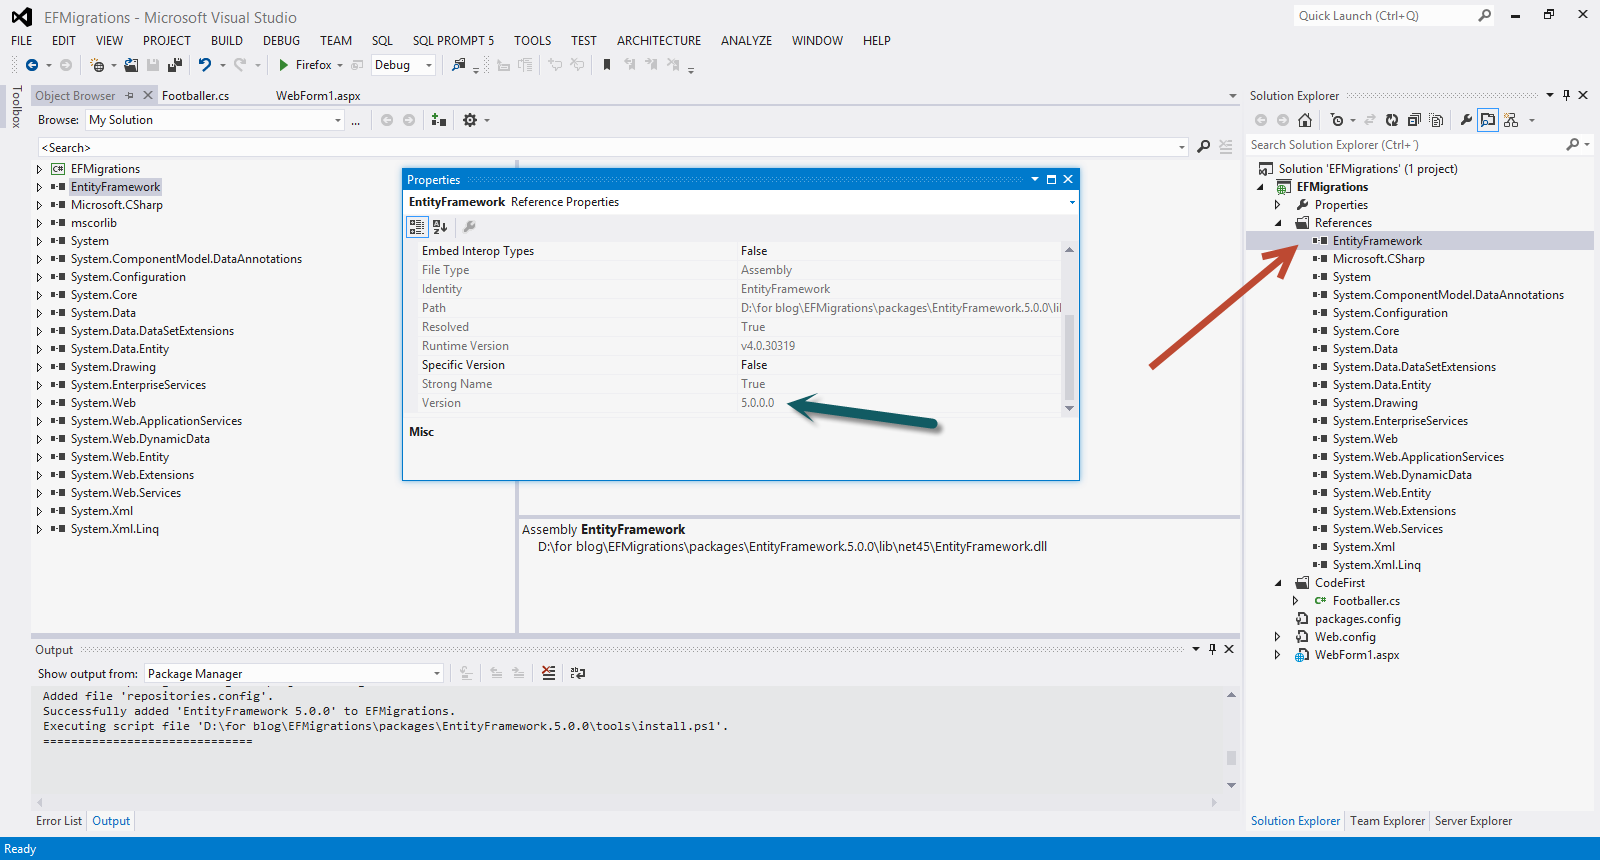Click Properties wrench icon in Solution Explorer

pyautogui.click(x=1466, y=120)
